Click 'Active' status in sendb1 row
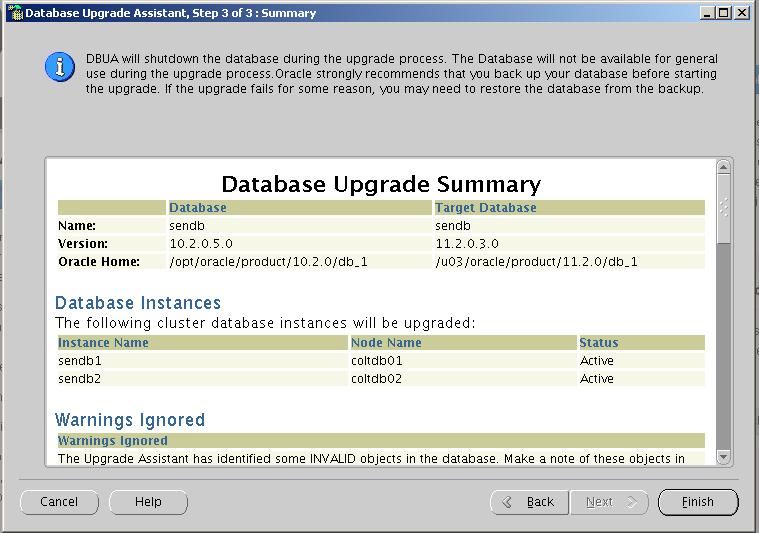The image size is (759, 533). (596, 361)
